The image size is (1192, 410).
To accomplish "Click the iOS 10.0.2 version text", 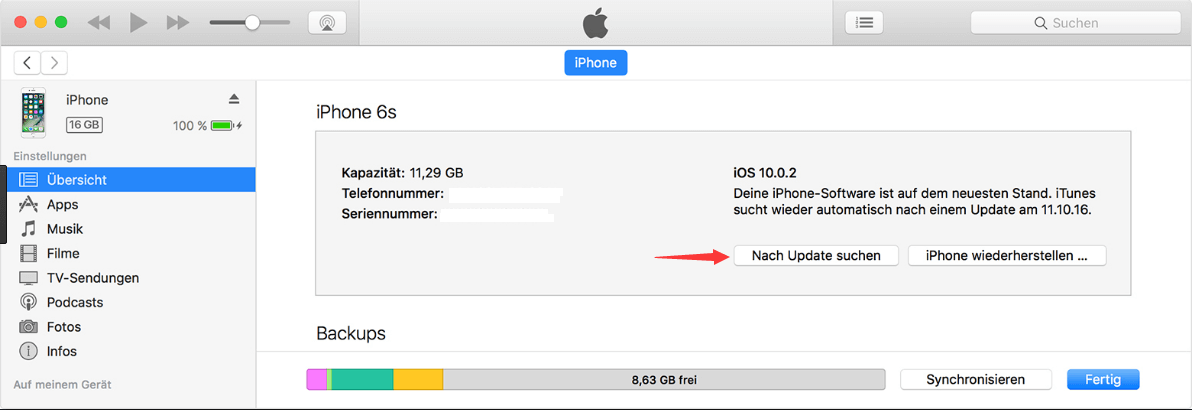I will [764, 172].
